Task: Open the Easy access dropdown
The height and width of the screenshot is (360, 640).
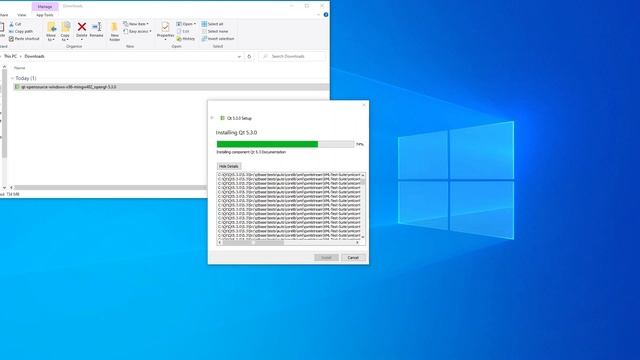Action: [x=138, y=31]
